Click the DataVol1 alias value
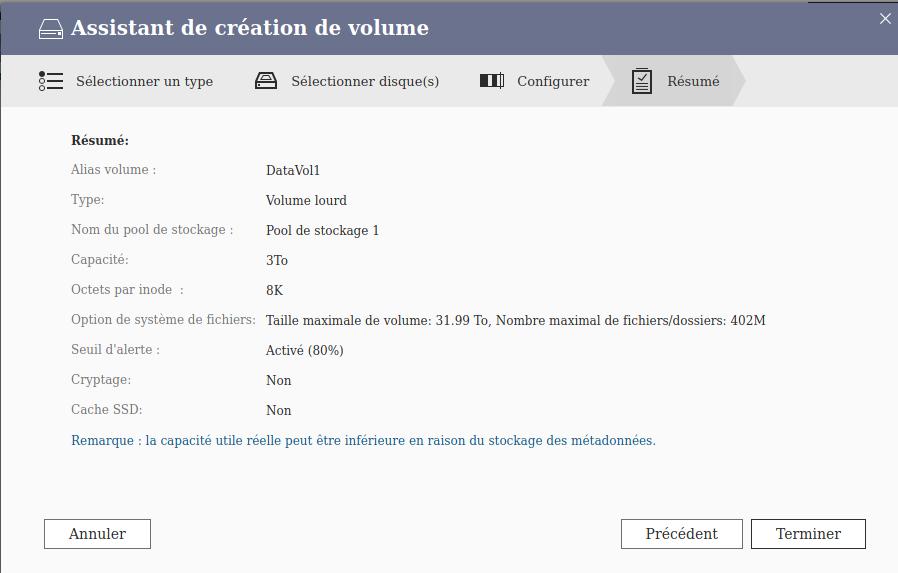This screenshot has height=573, width=898. pos(292,171)
